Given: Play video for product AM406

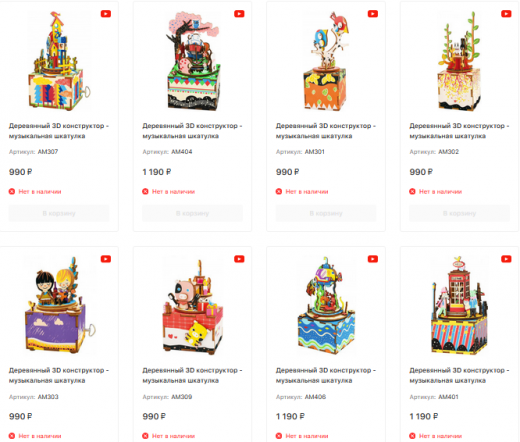Looking at the screenshot, I should point(373,259).
